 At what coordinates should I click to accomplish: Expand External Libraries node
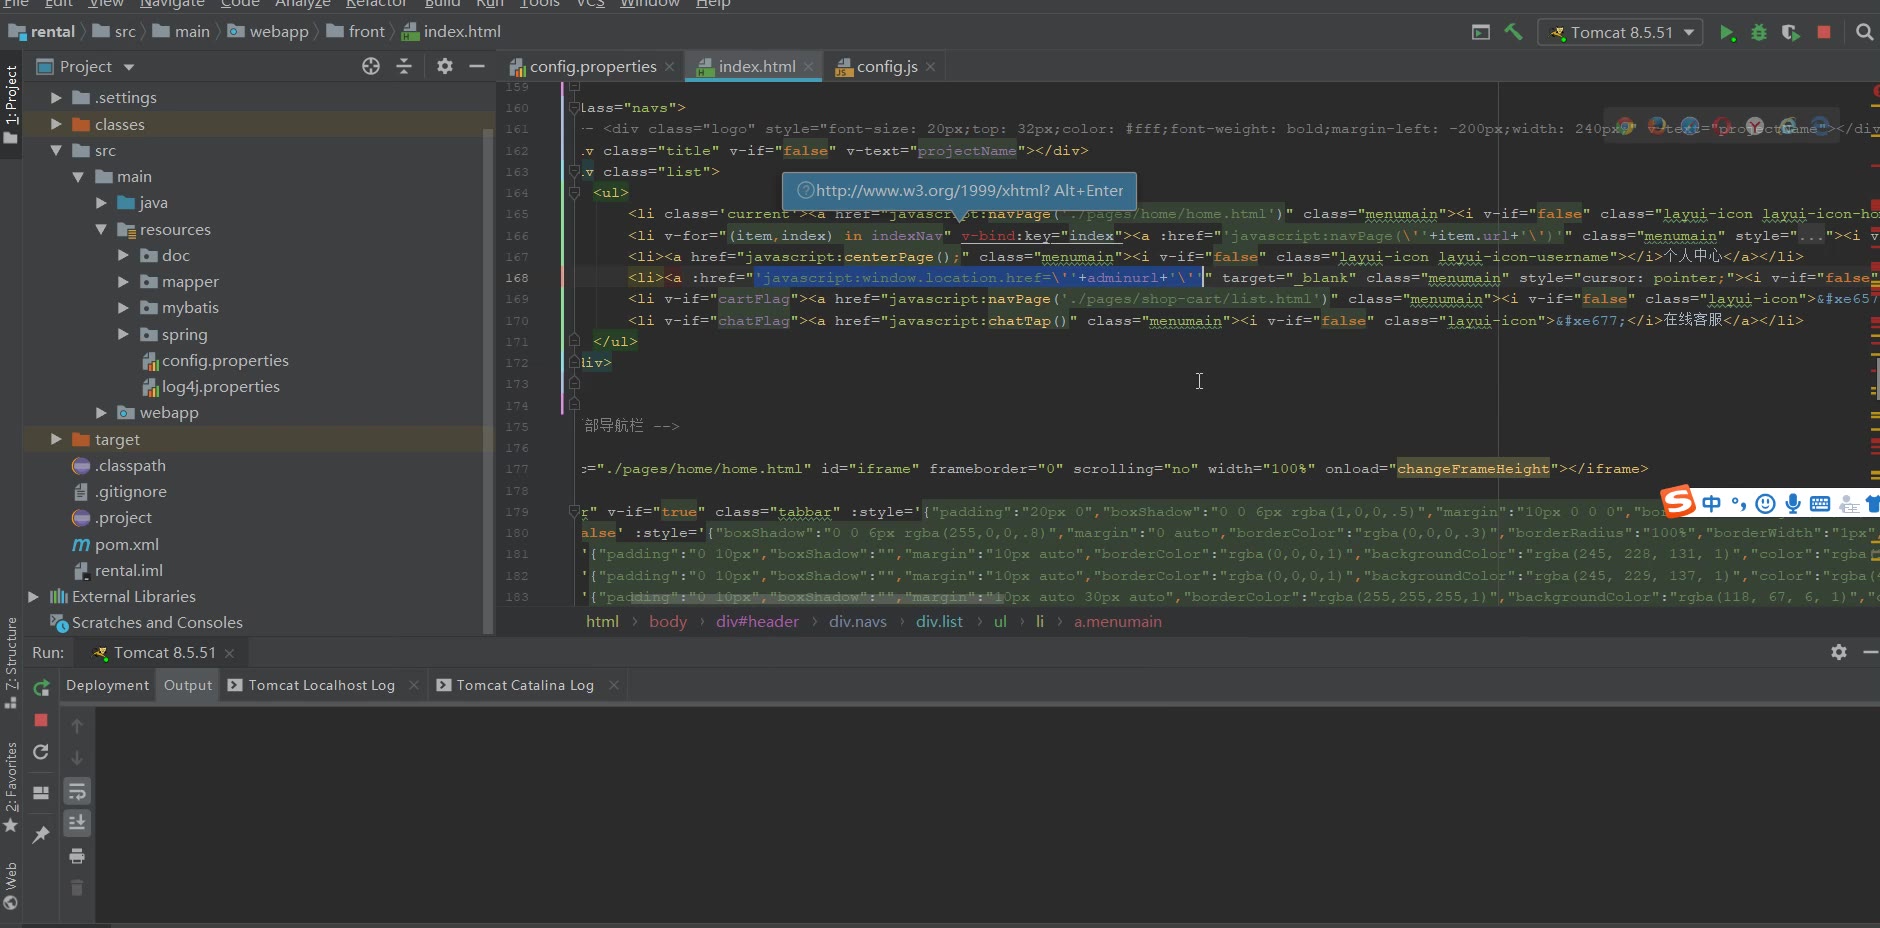[33, 597]
